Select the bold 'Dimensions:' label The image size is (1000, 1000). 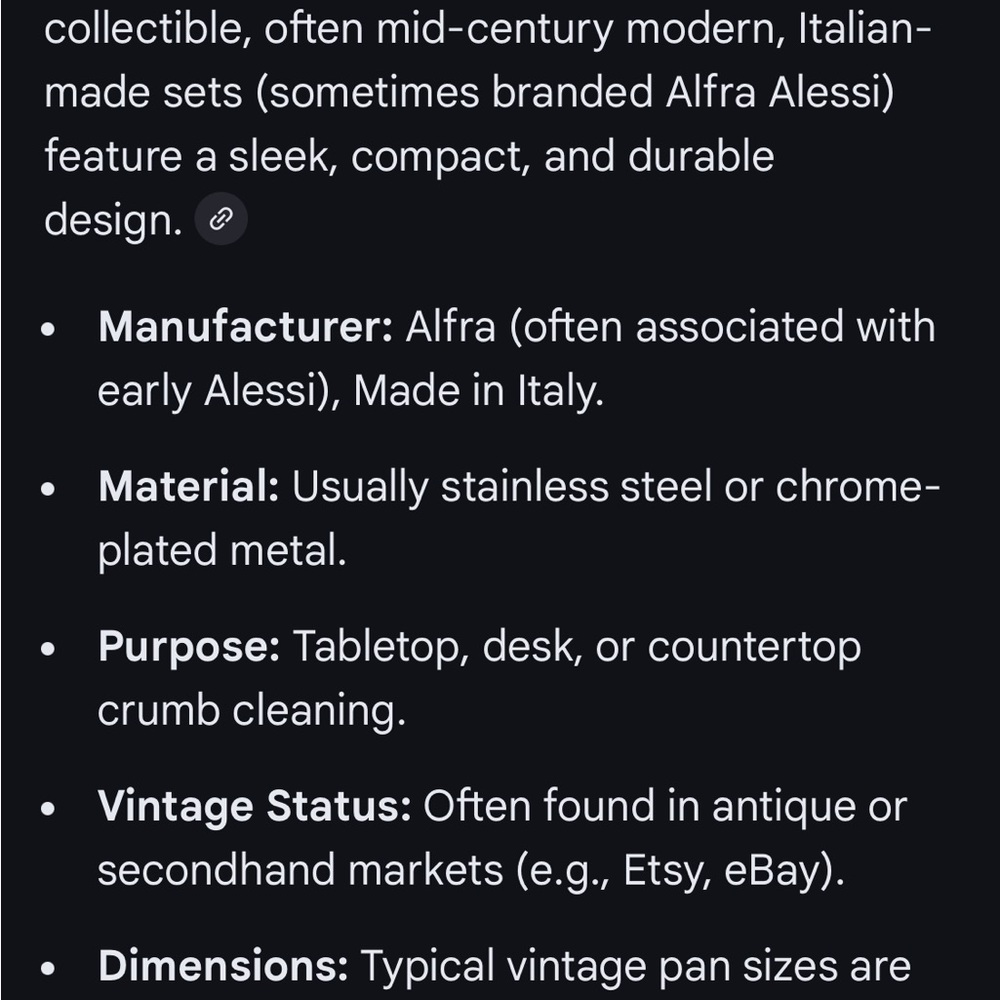click(x=223, y=966)
